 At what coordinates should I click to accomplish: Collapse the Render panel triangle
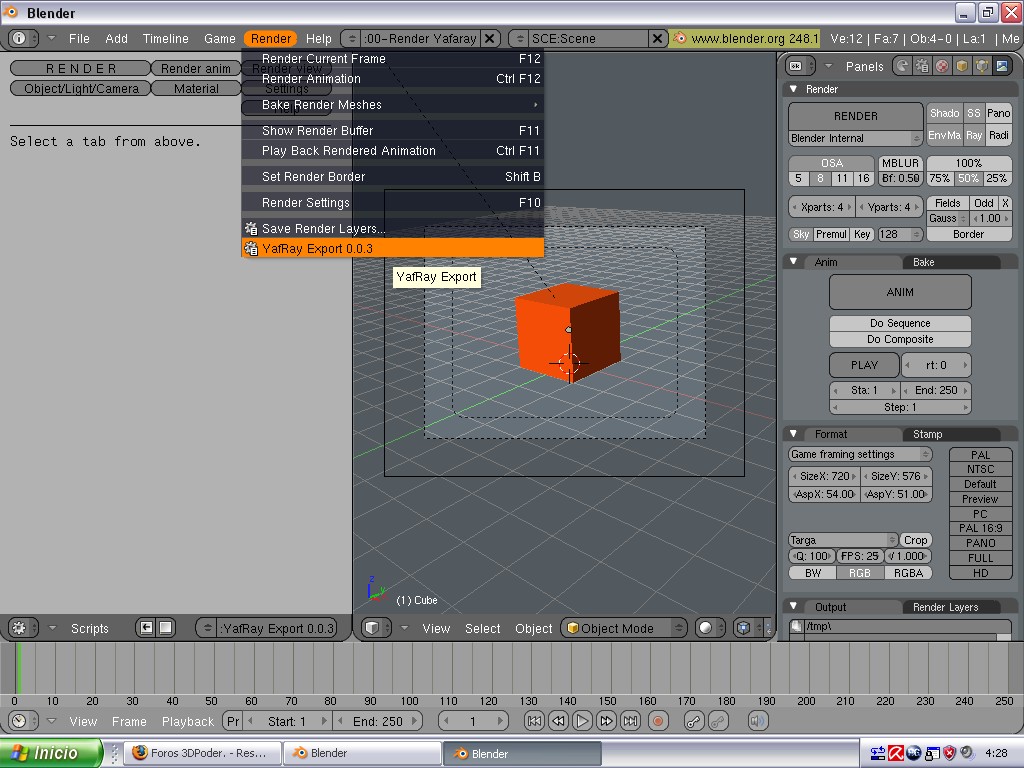point(793,89)
